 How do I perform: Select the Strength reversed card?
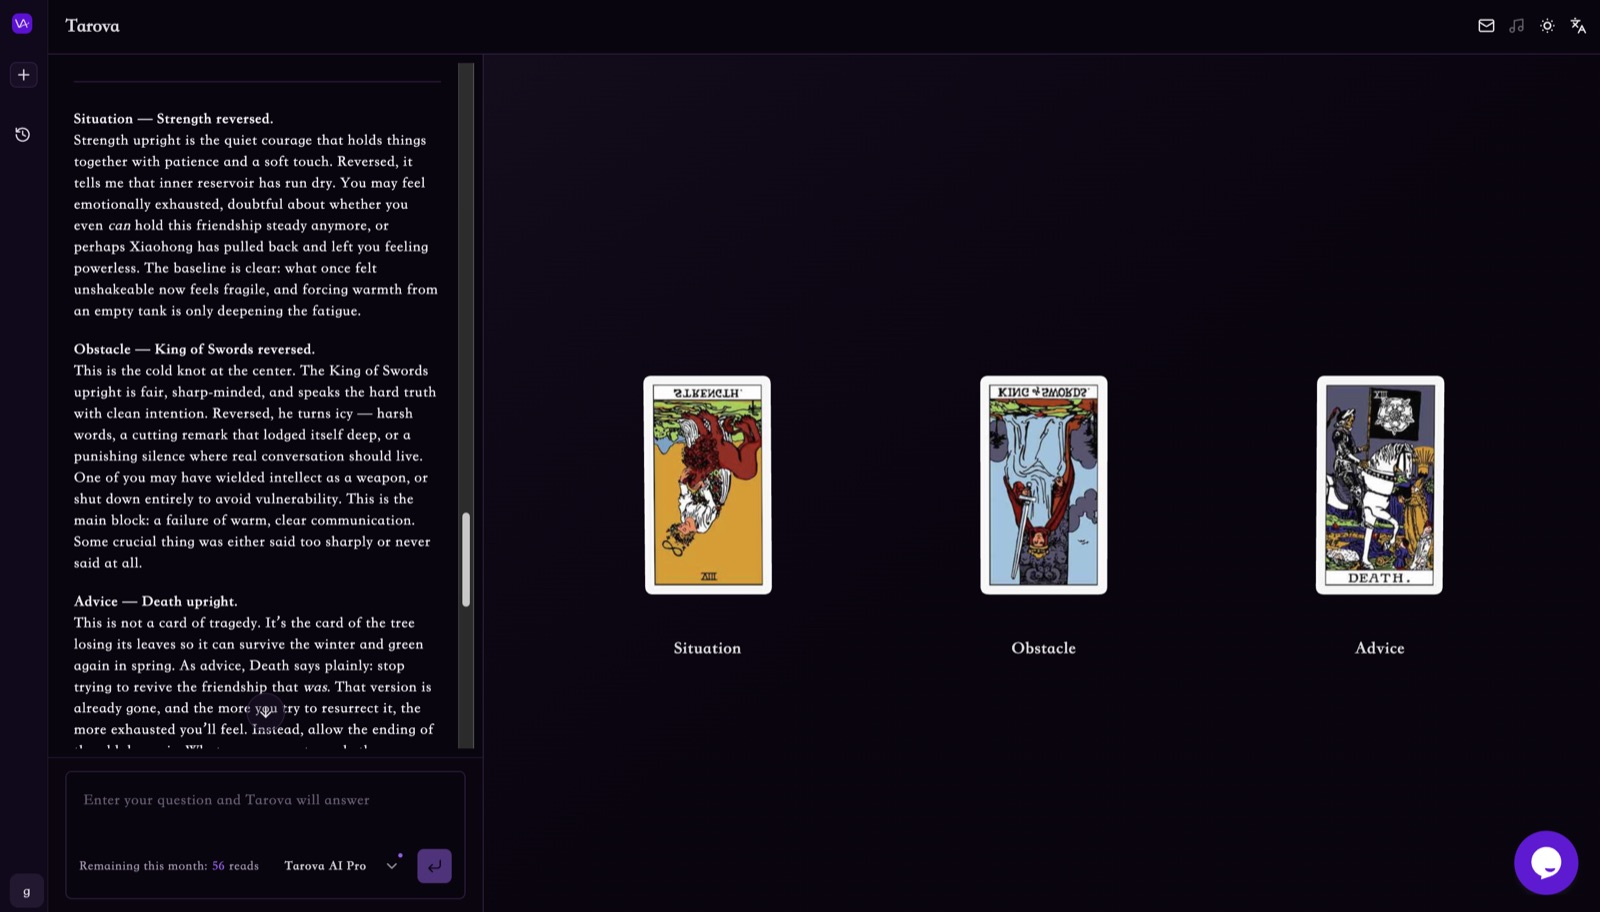click(707, 485)
